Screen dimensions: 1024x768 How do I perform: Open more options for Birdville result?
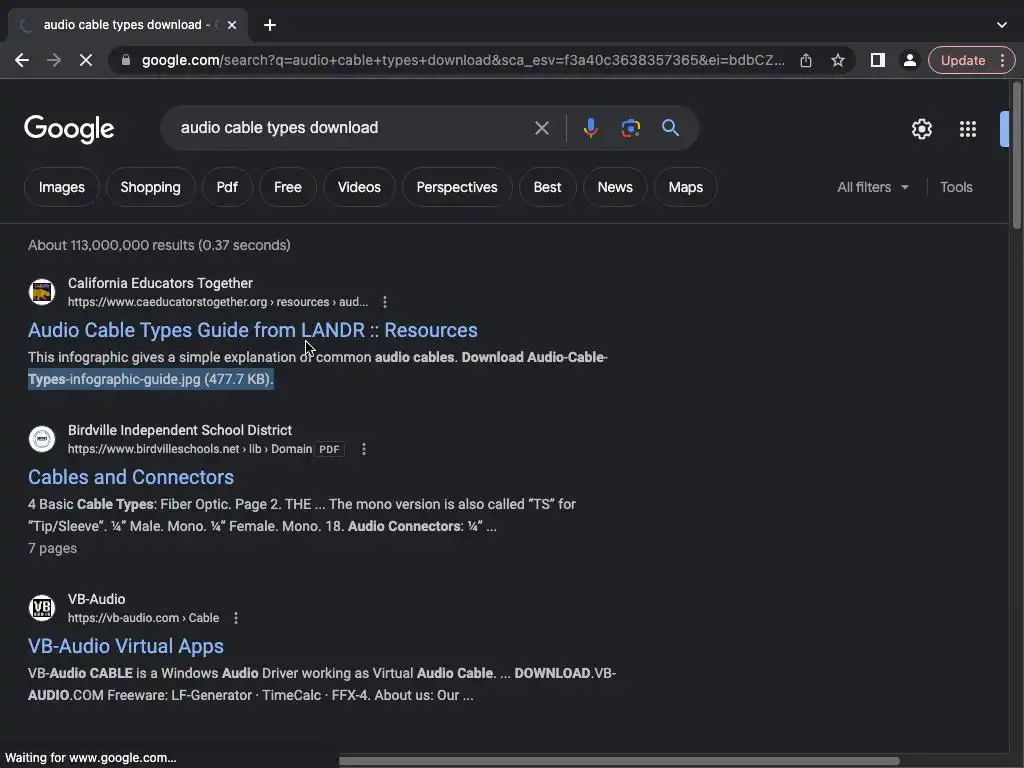pyautogui.click(x=364, y=449)
